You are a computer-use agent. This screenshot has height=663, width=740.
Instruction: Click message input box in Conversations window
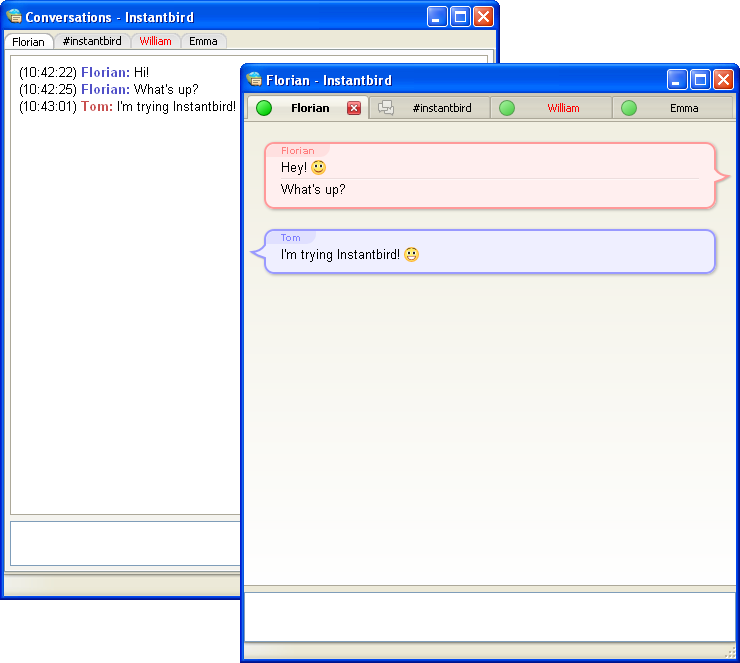(x=126, y=543)
